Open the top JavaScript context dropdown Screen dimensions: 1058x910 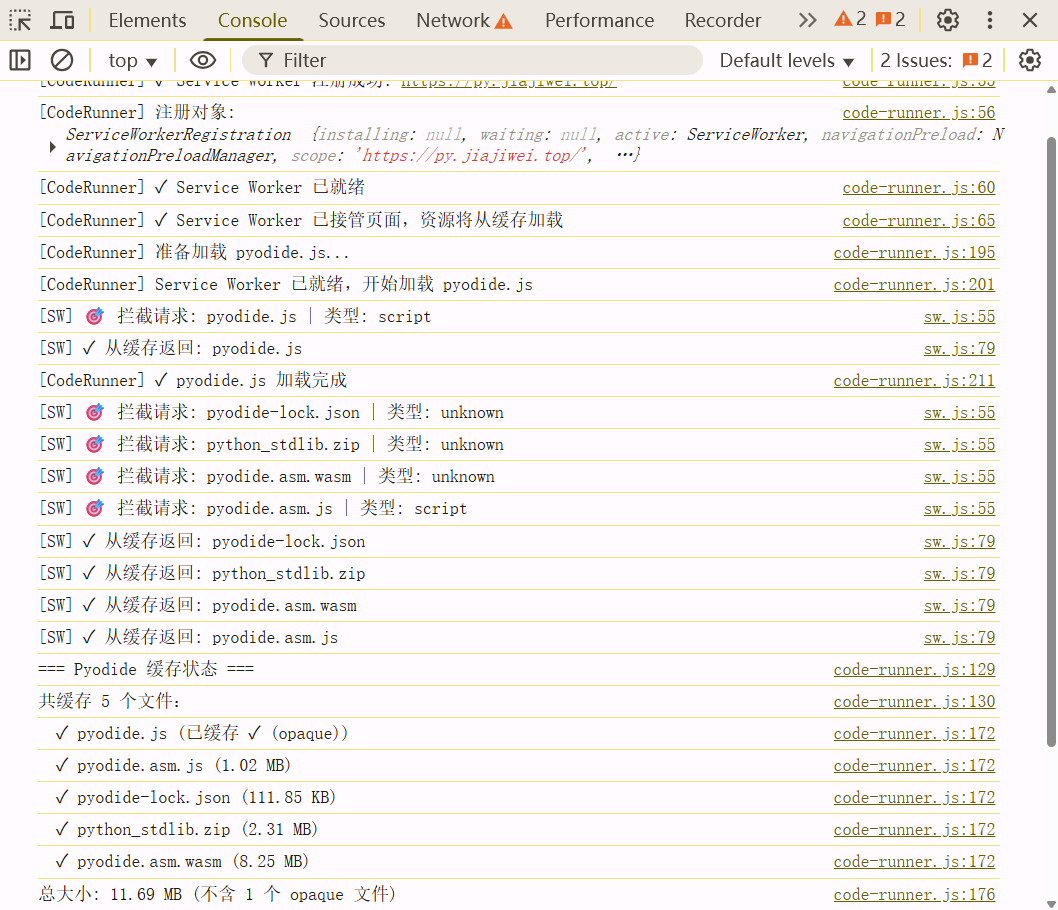(133, 61)
